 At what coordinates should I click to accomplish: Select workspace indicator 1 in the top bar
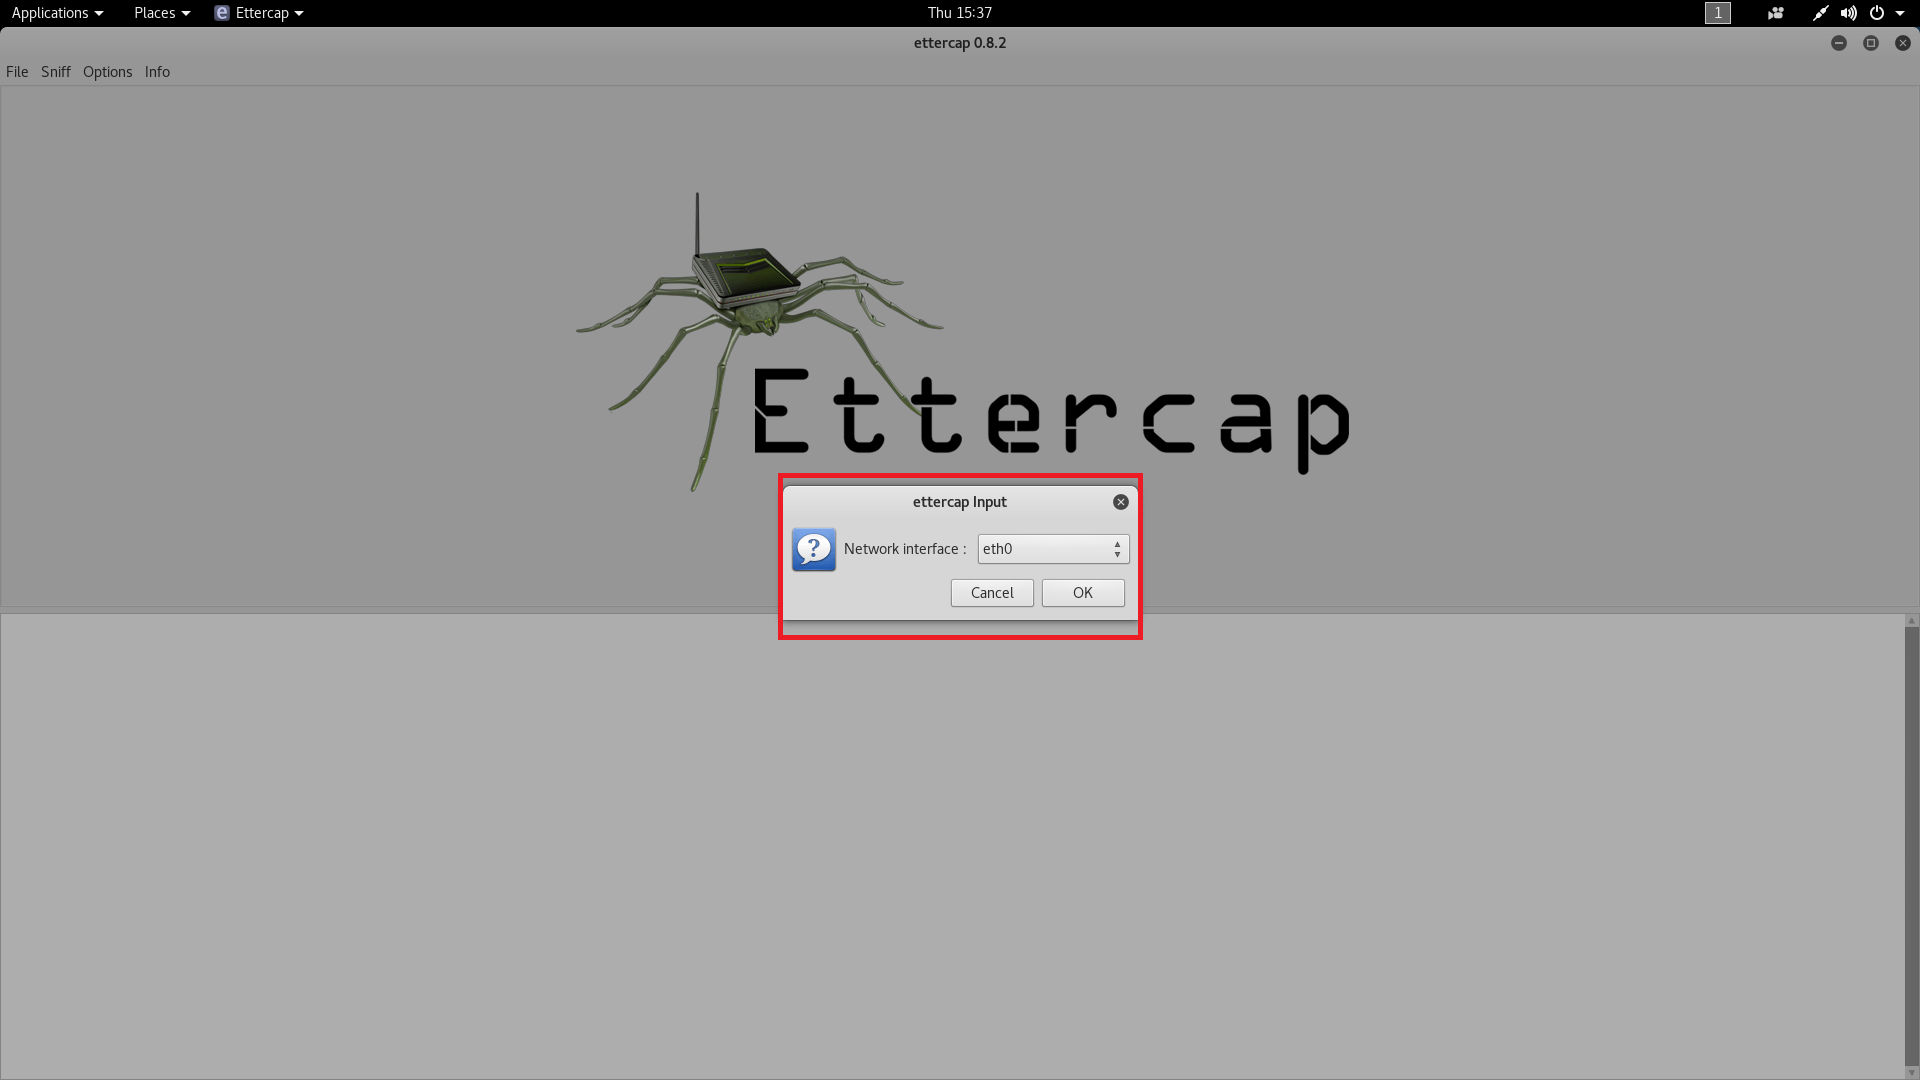coord(1718,13)
